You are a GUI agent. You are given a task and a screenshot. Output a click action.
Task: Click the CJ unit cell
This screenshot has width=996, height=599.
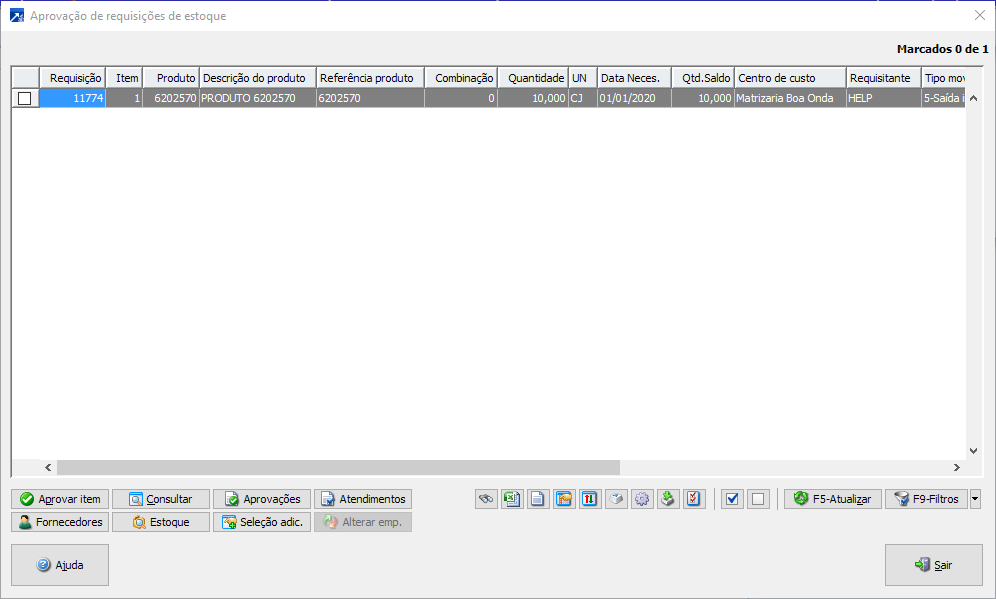point(582,98)
